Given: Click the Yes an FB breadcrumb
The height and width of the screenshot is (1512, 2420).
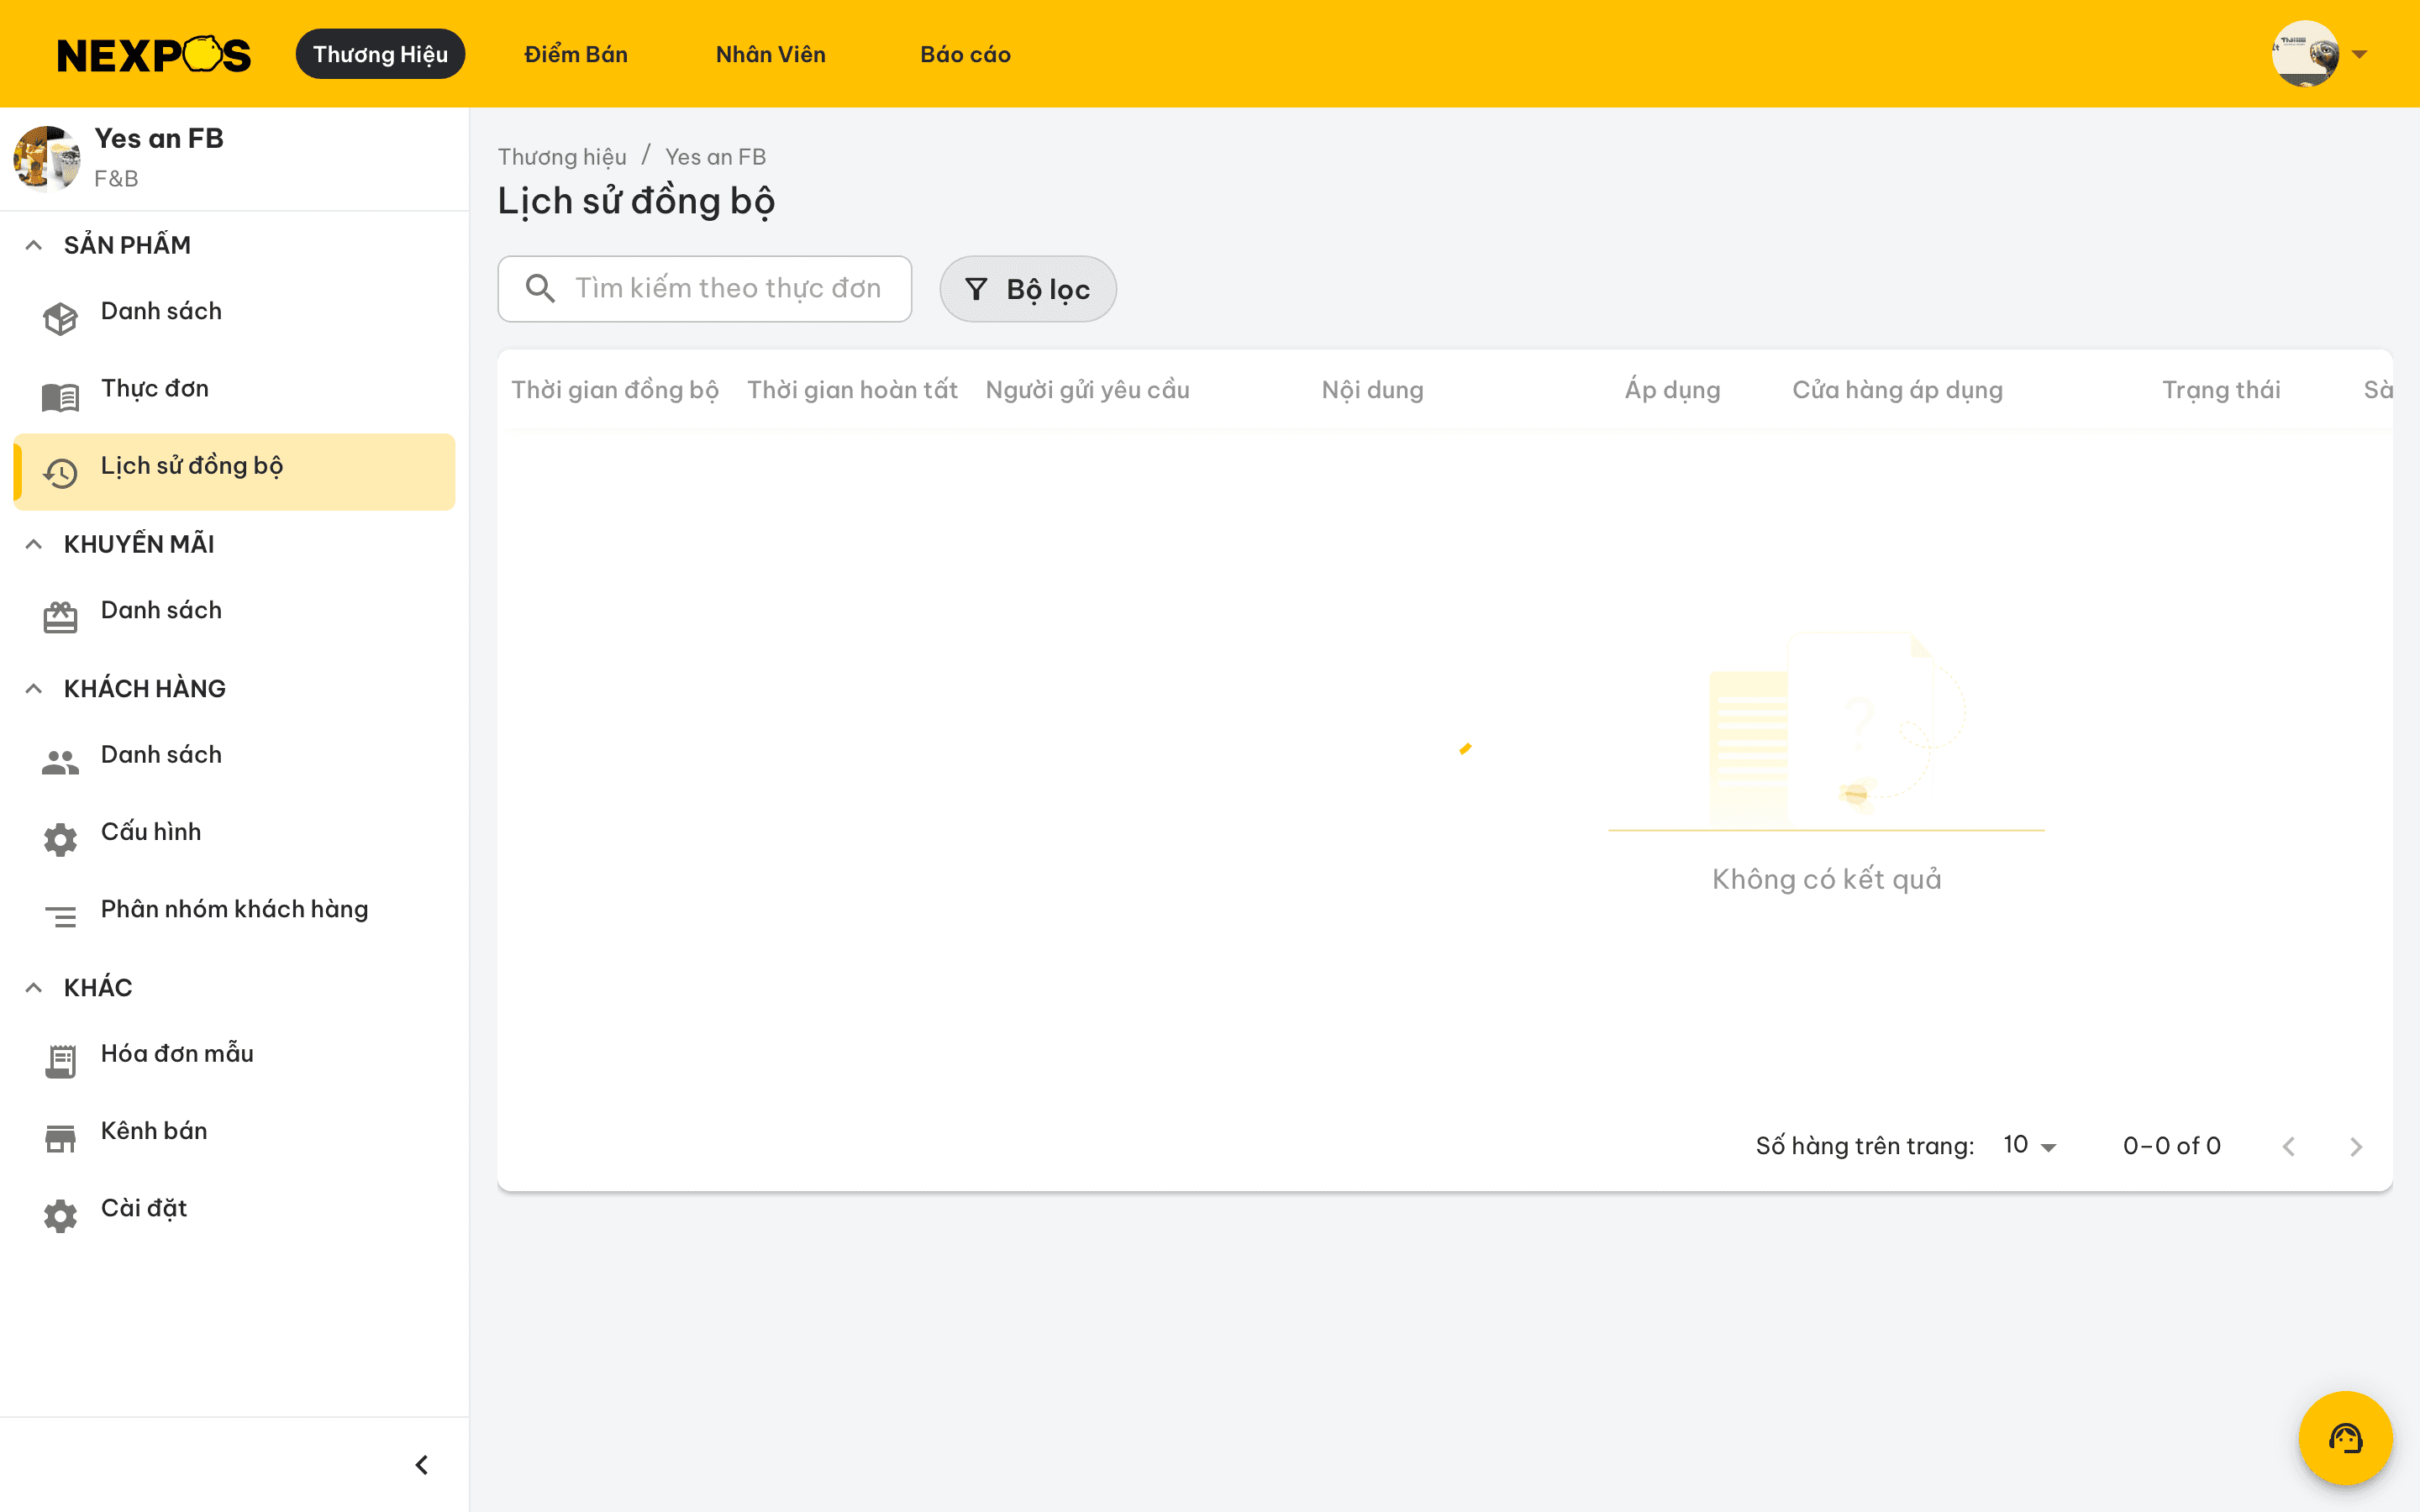Looking at the screenshot, I should [715, 157].
